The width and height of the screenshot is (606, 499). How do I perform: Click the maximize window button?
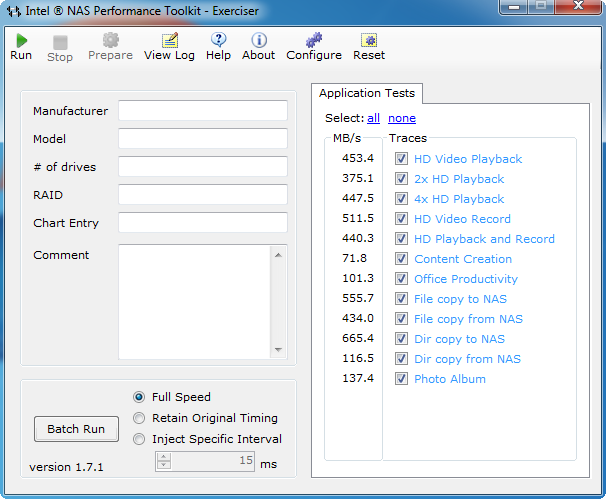pyautogui.click(x=541, y=7)
